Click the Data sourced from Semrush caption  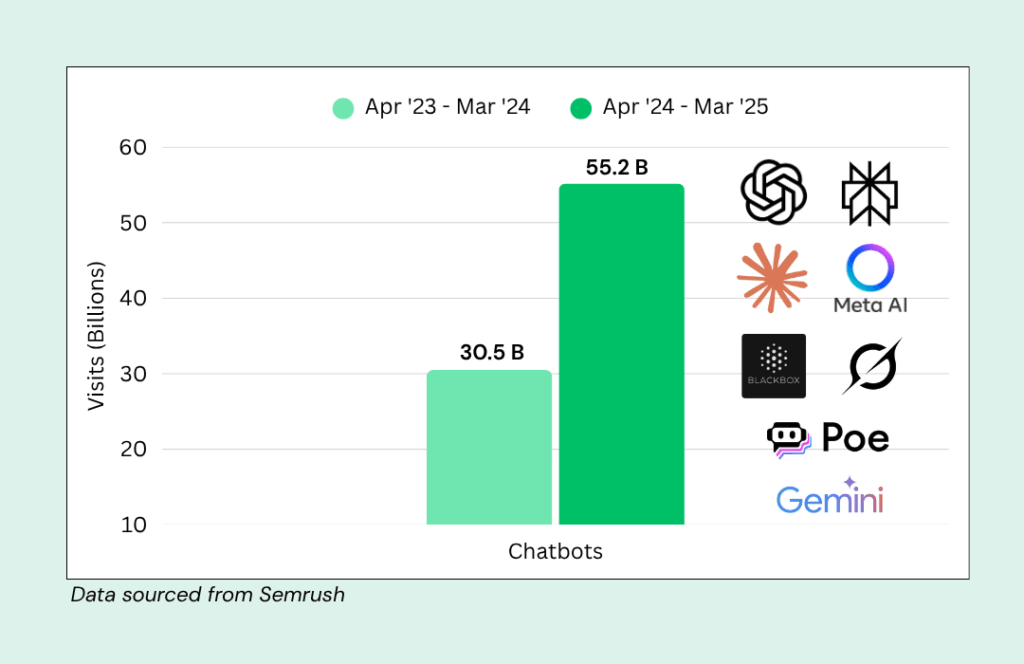208,595
